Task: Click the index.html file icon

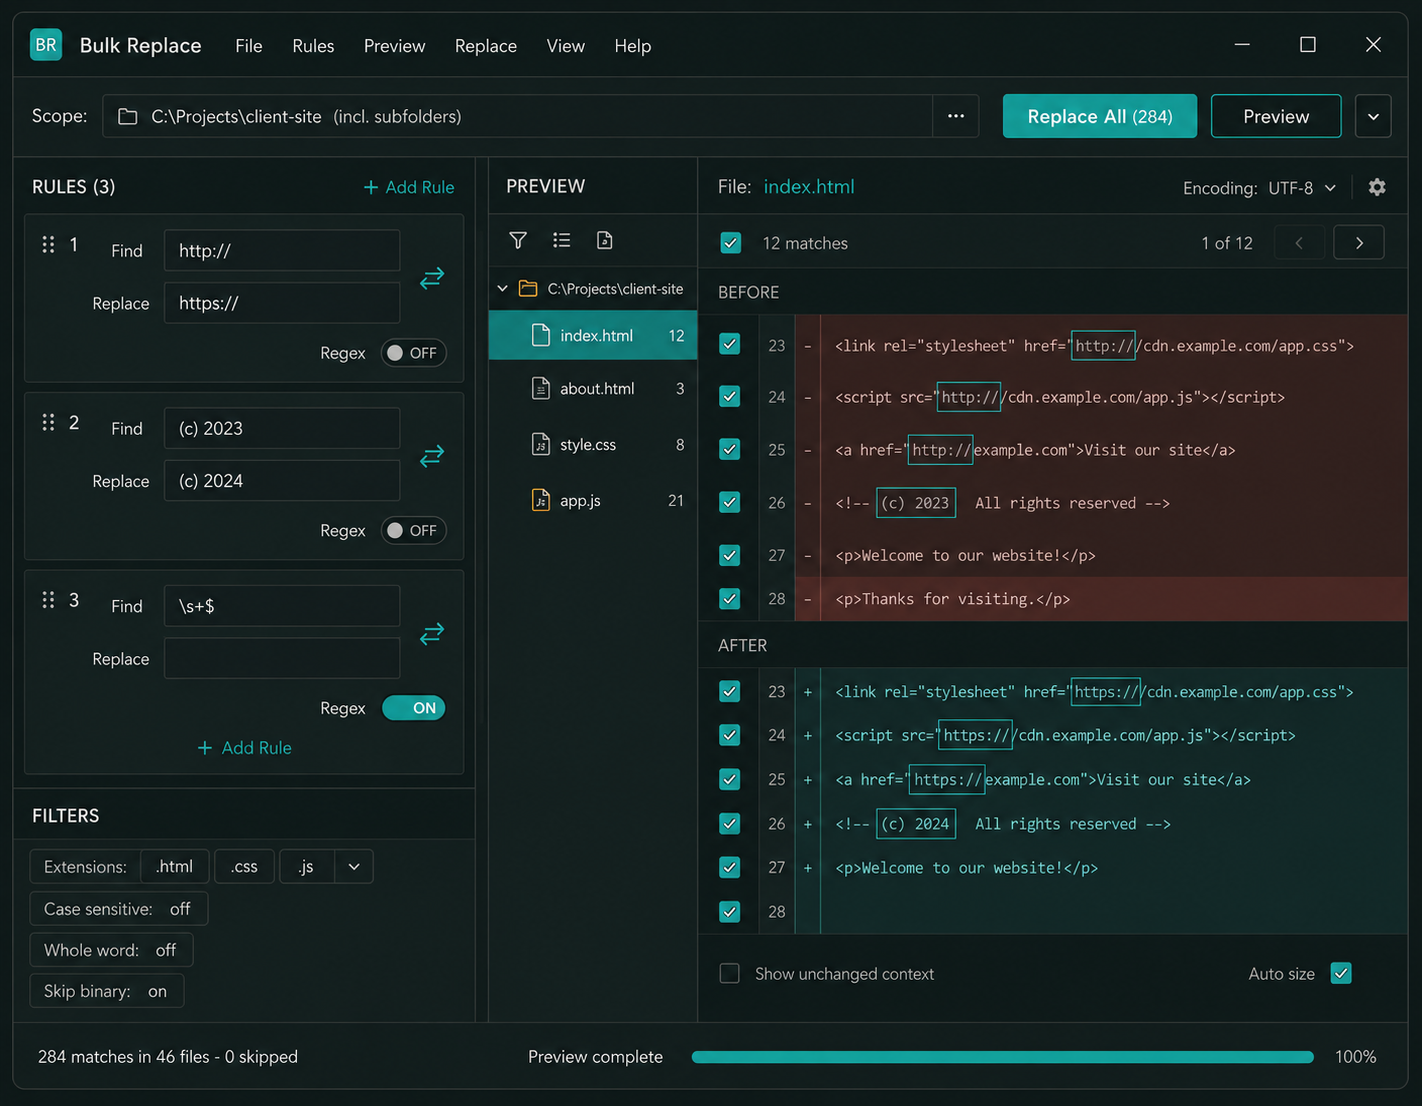Action: tap(541, 335)
